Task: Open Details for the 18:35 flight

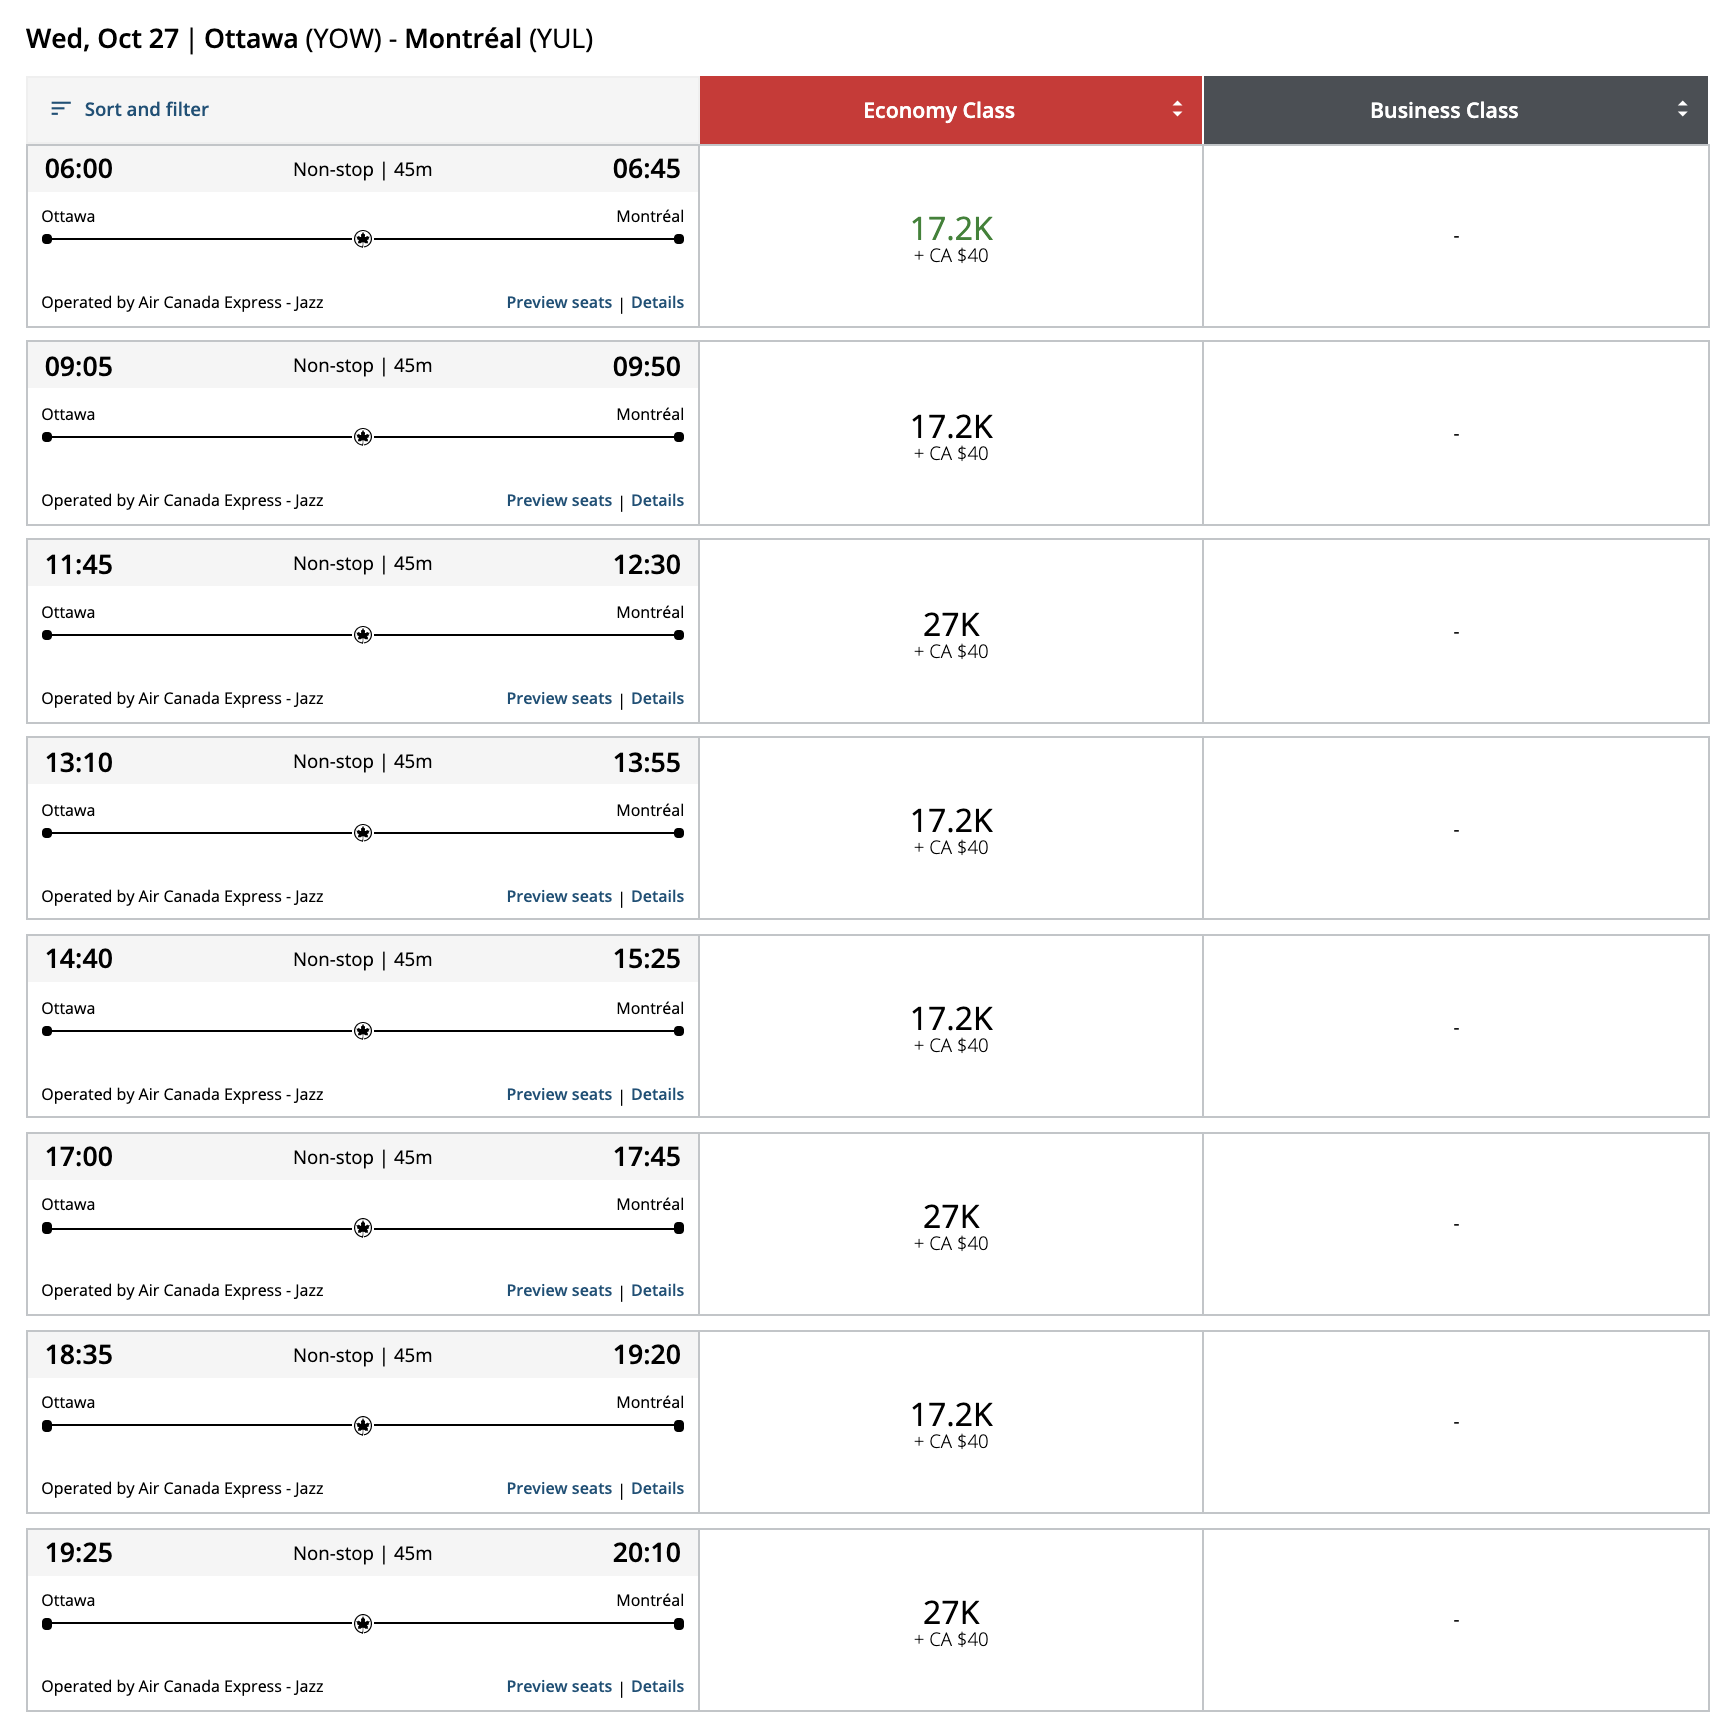Action: point(657,1489)
